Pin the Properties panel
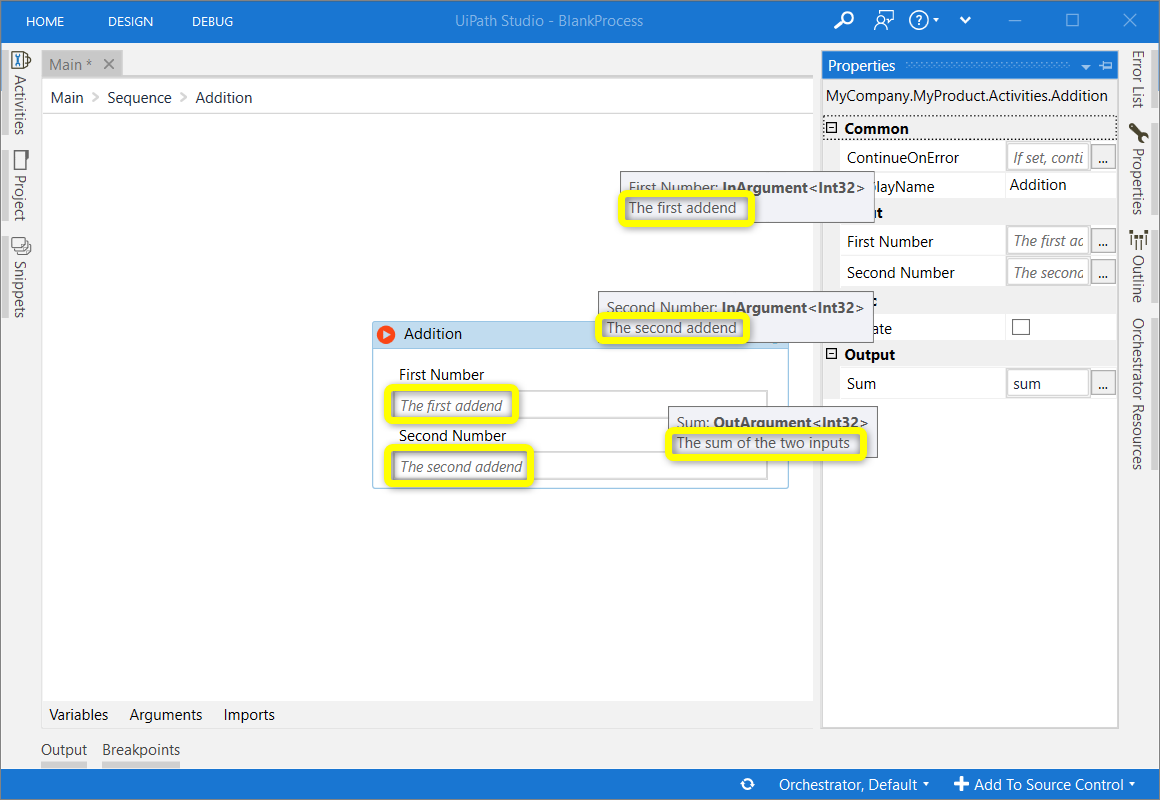This screenshot has width=1160, height=800. [1106, 65]
